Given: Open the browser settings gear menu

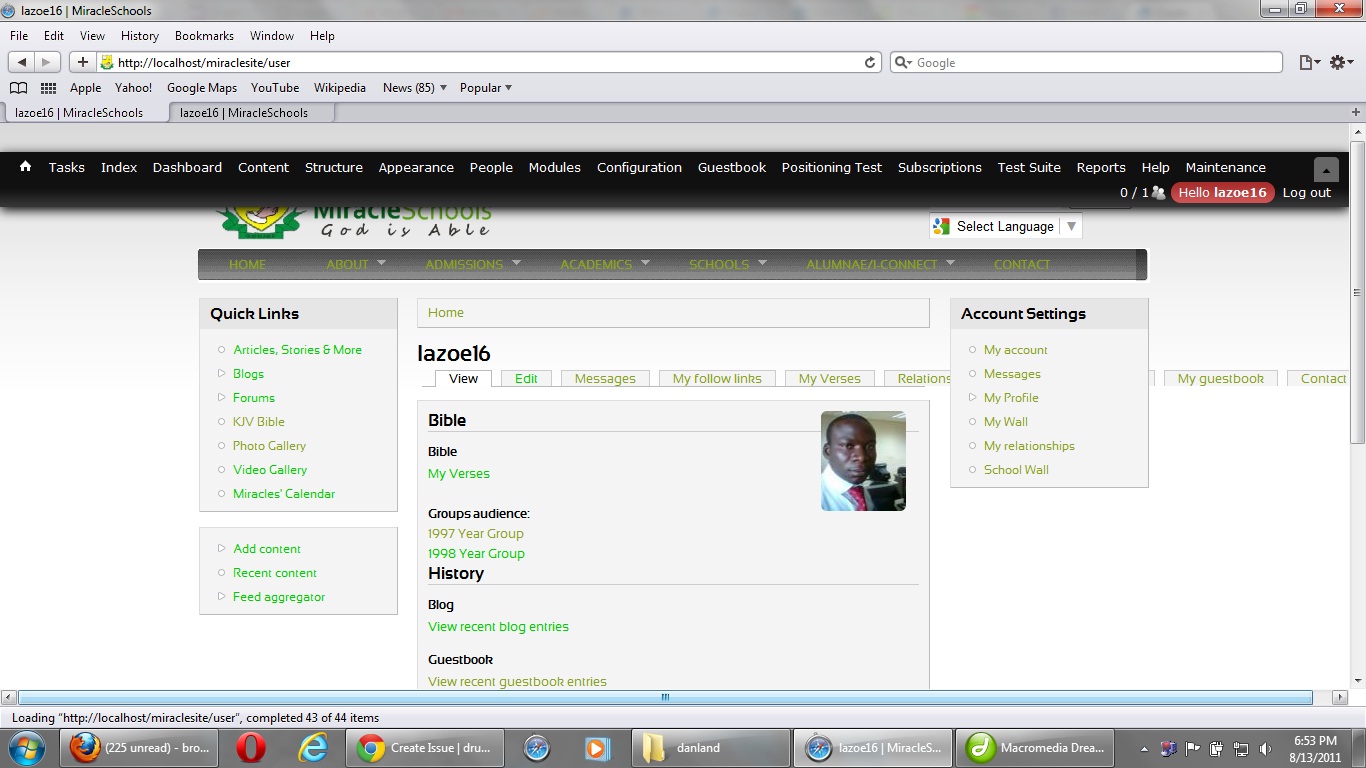Looking at the screenshot, I should tap(1340, 62).
